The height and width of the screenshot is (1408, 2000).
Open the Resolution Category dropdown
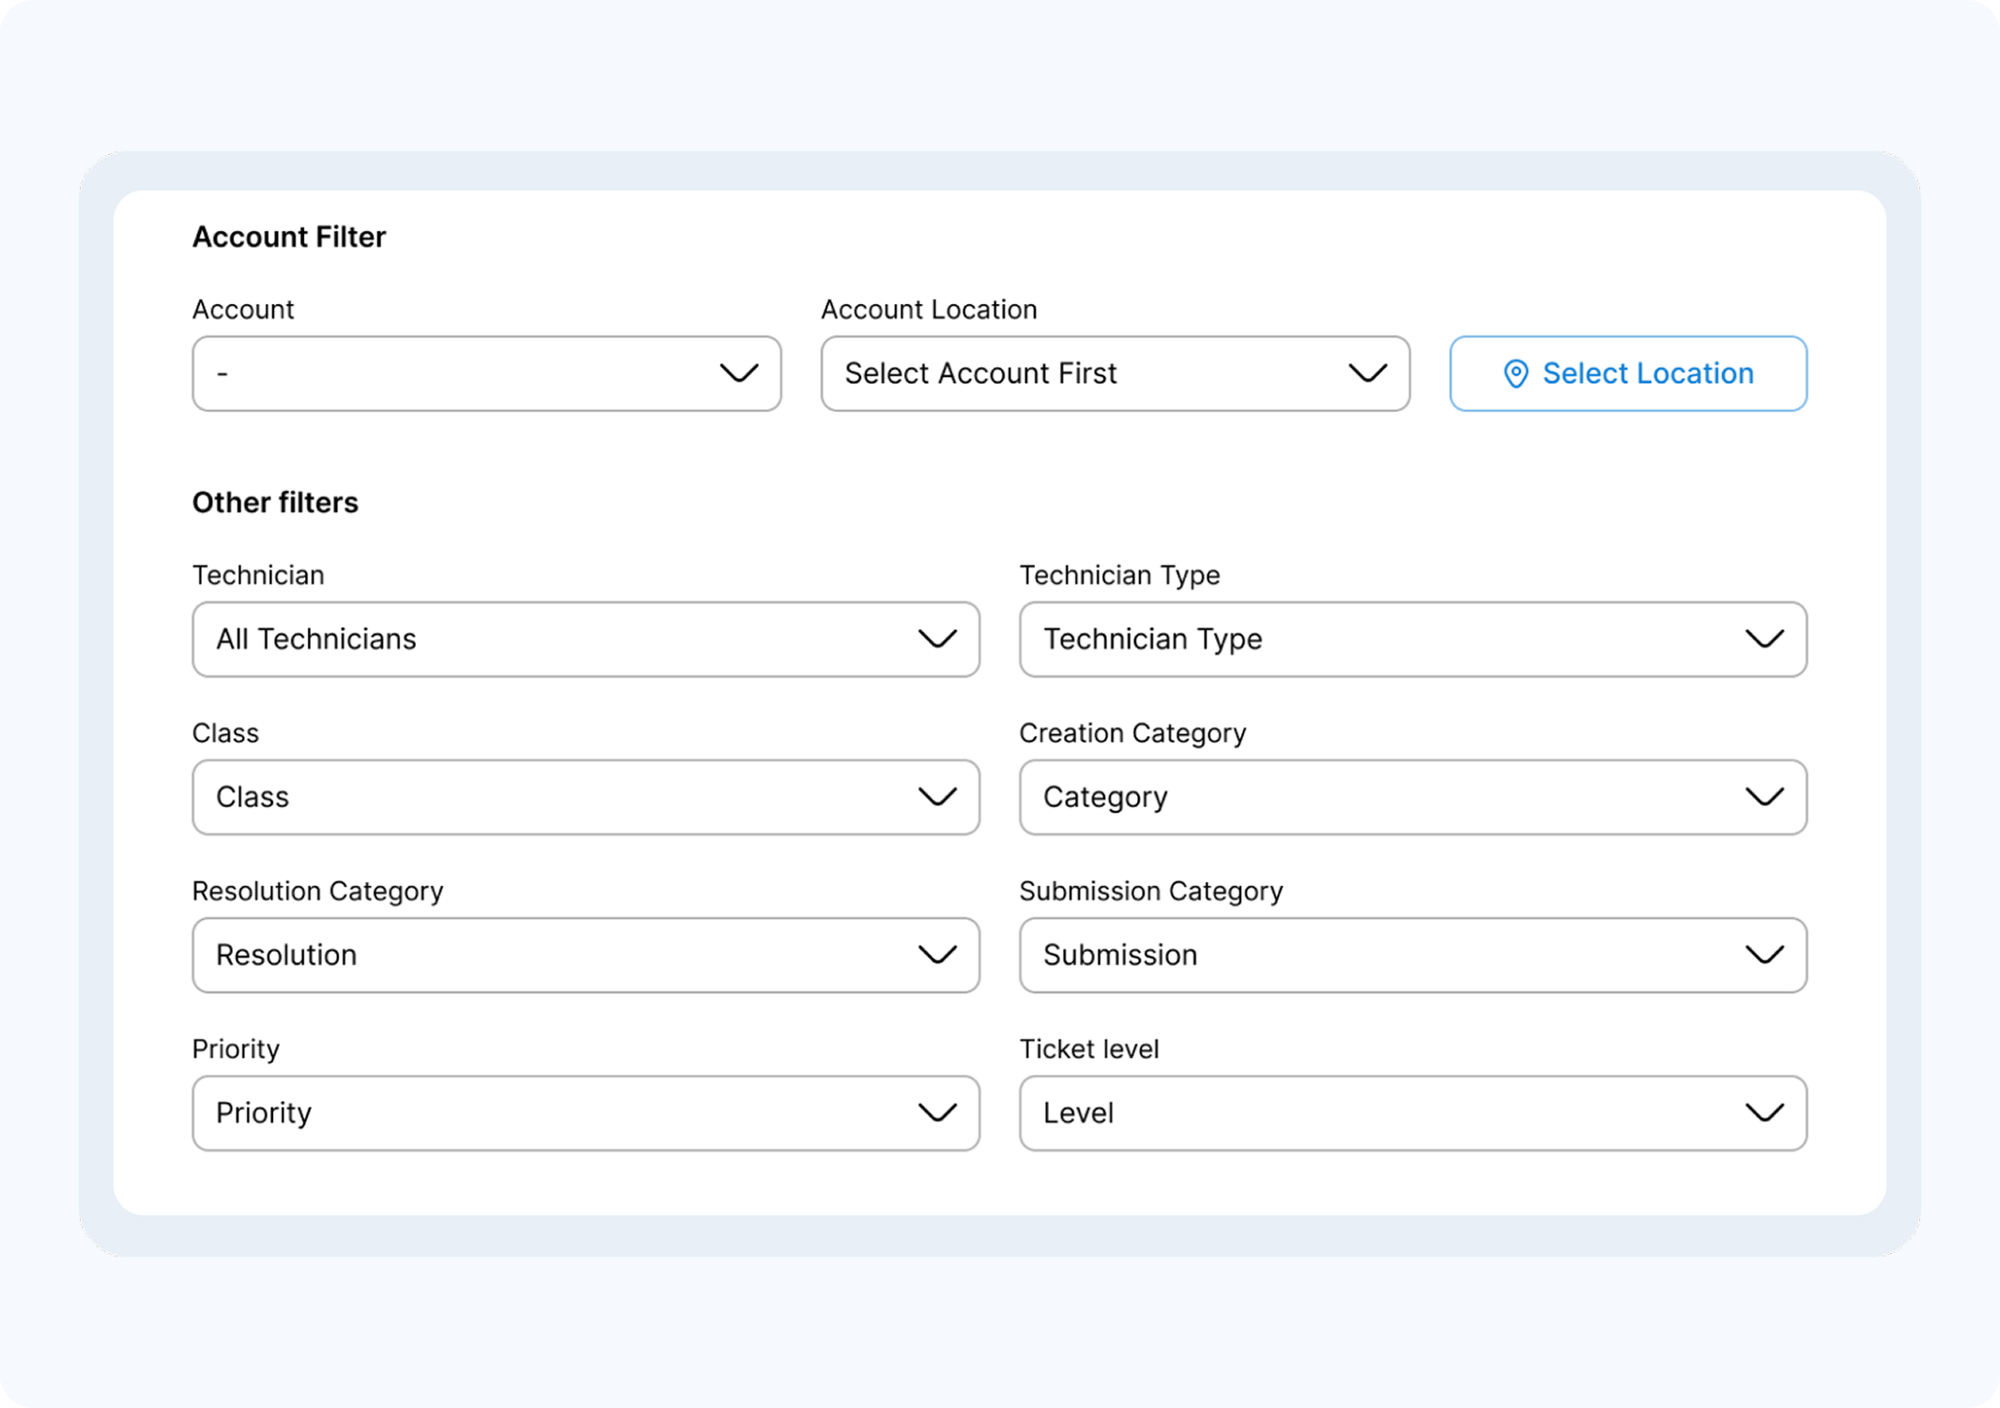(585, 955)
